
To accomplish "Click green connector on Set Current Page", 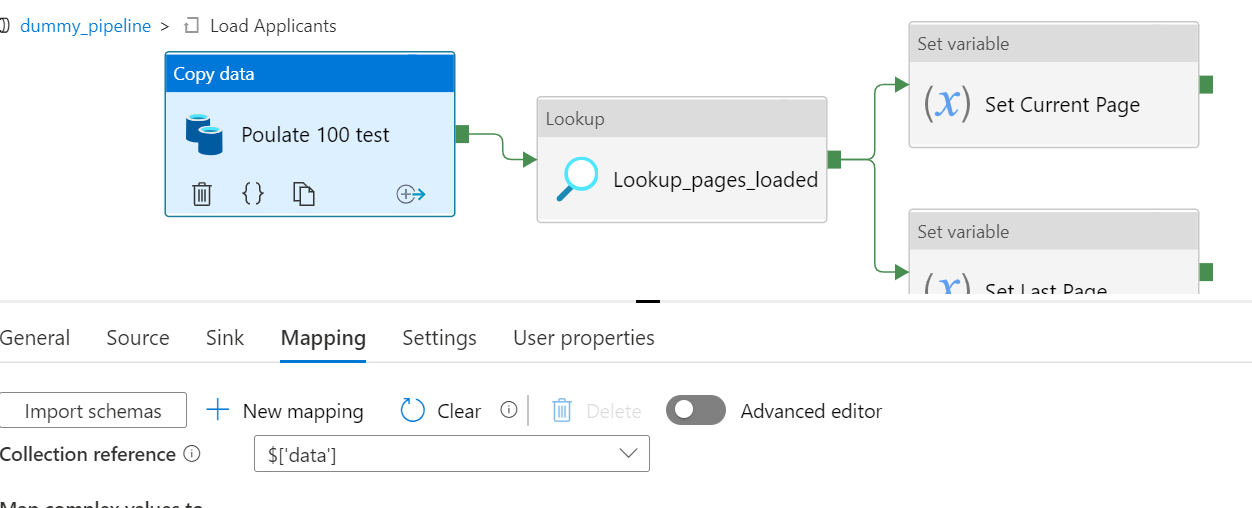I will 1206,84.
